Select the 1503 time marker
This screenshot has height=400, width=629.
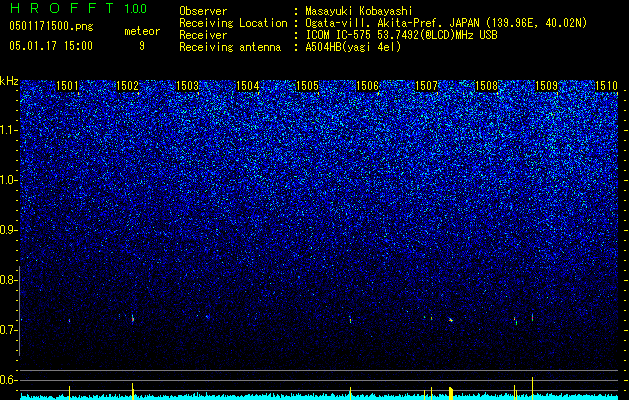(187, 86)
